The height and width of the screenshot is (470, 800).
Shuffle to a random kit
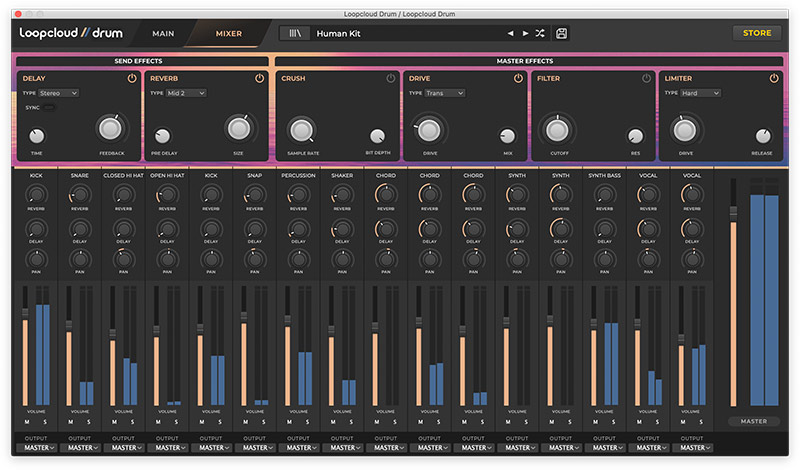pyautogui.click(x=540, y=34)
